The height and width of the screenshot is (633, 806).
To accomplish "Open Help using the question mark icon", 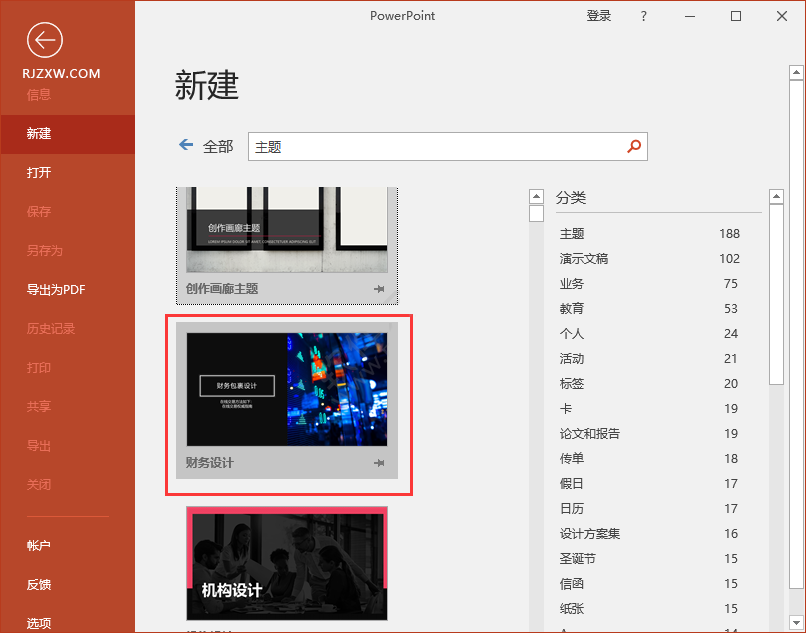I will pos(643,16).
